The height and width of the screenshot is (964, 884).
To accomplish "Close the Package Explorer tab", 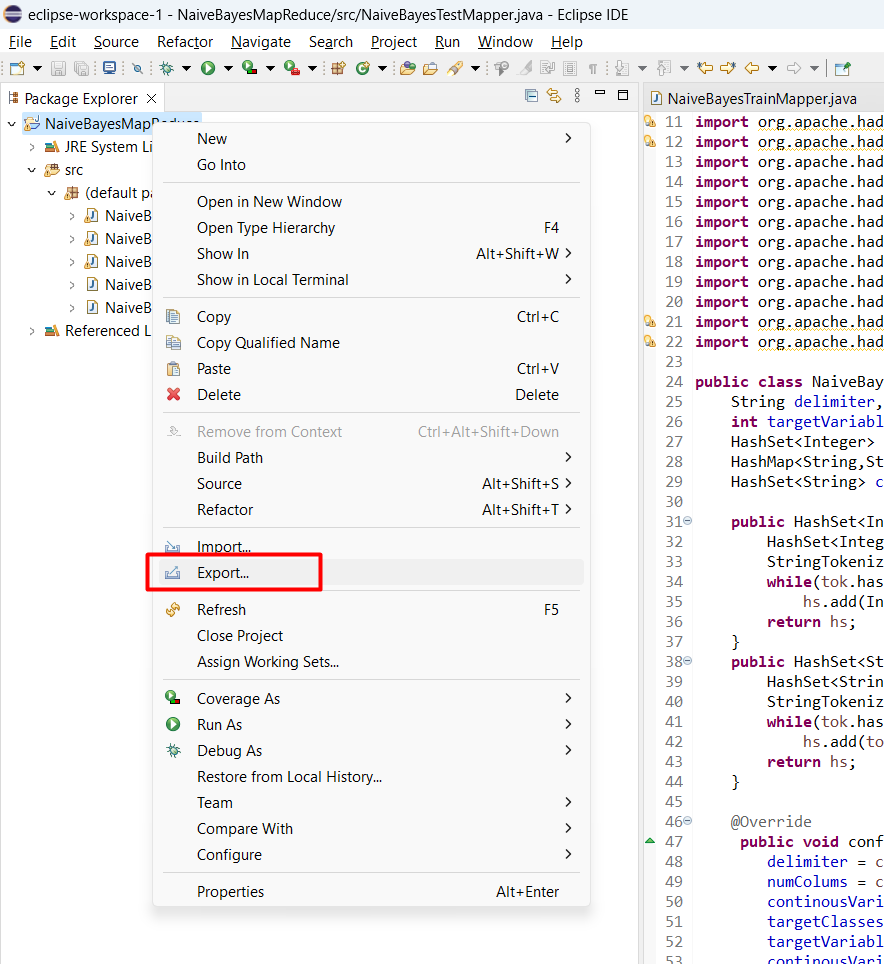I will click(152, 98).
